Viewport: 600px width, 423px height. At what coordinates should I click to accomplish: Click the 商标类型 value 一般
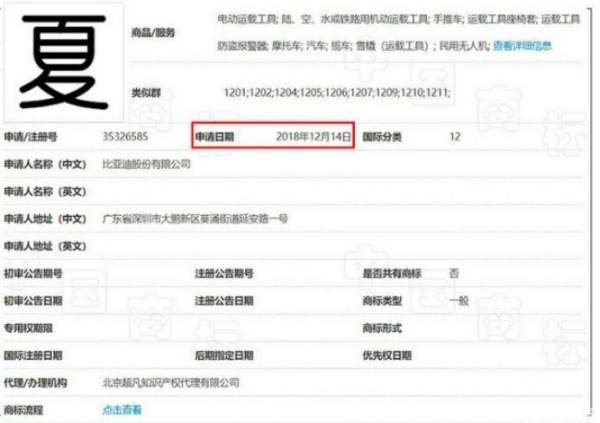coord(459,301)
